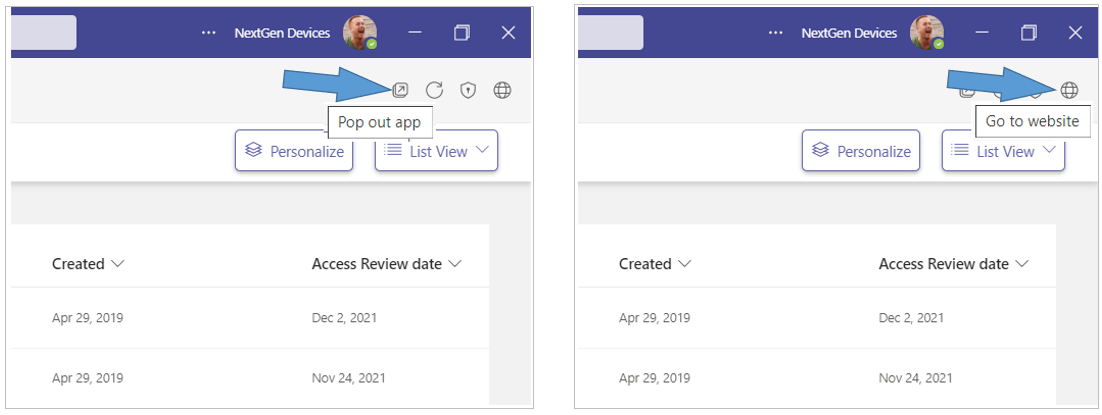Image resolution: width=1102 pixels, height=415 pixels.
Task: Expand the List View dropdown in left image
Action: [x=481, y=151]
